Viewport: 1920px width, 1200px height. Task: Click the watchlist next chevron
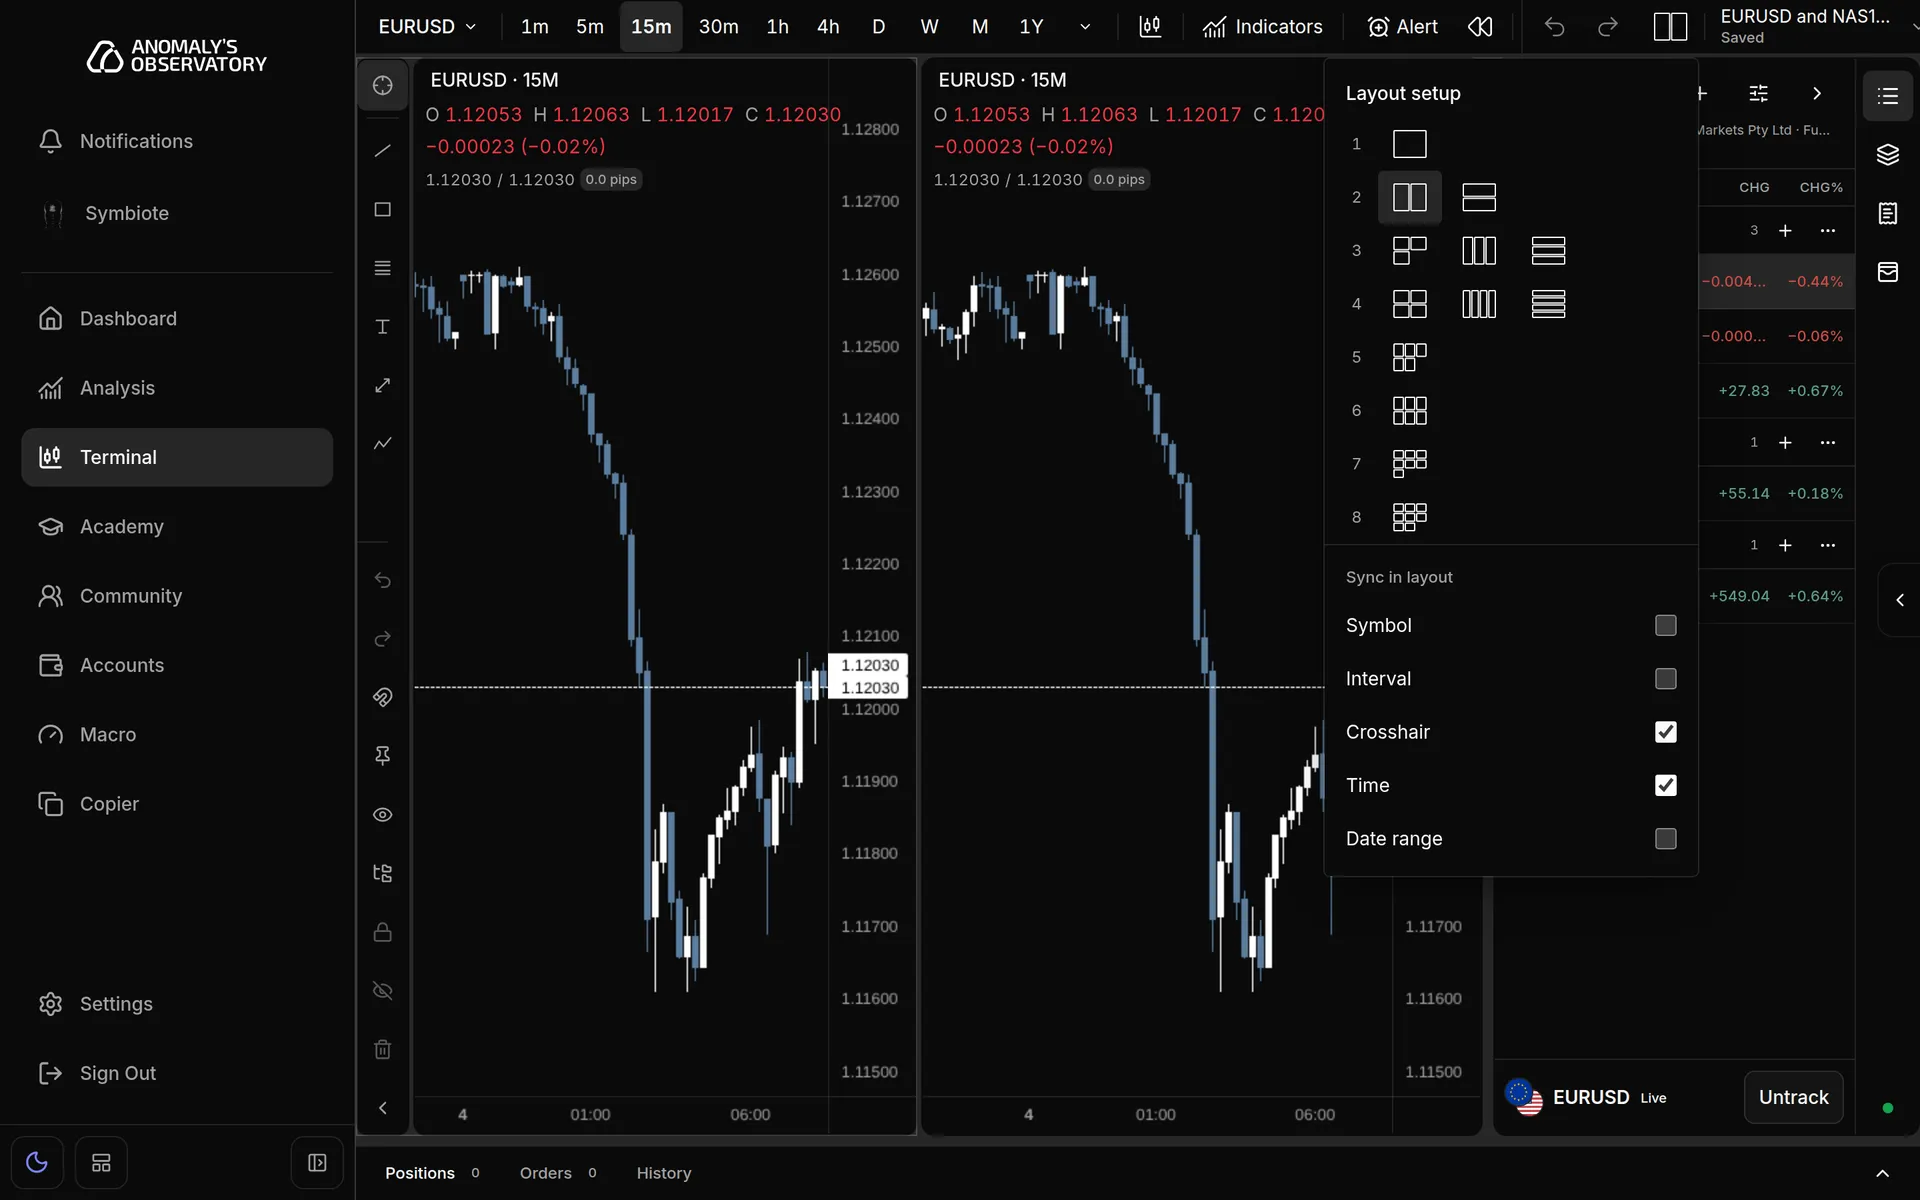(1817, 93)
